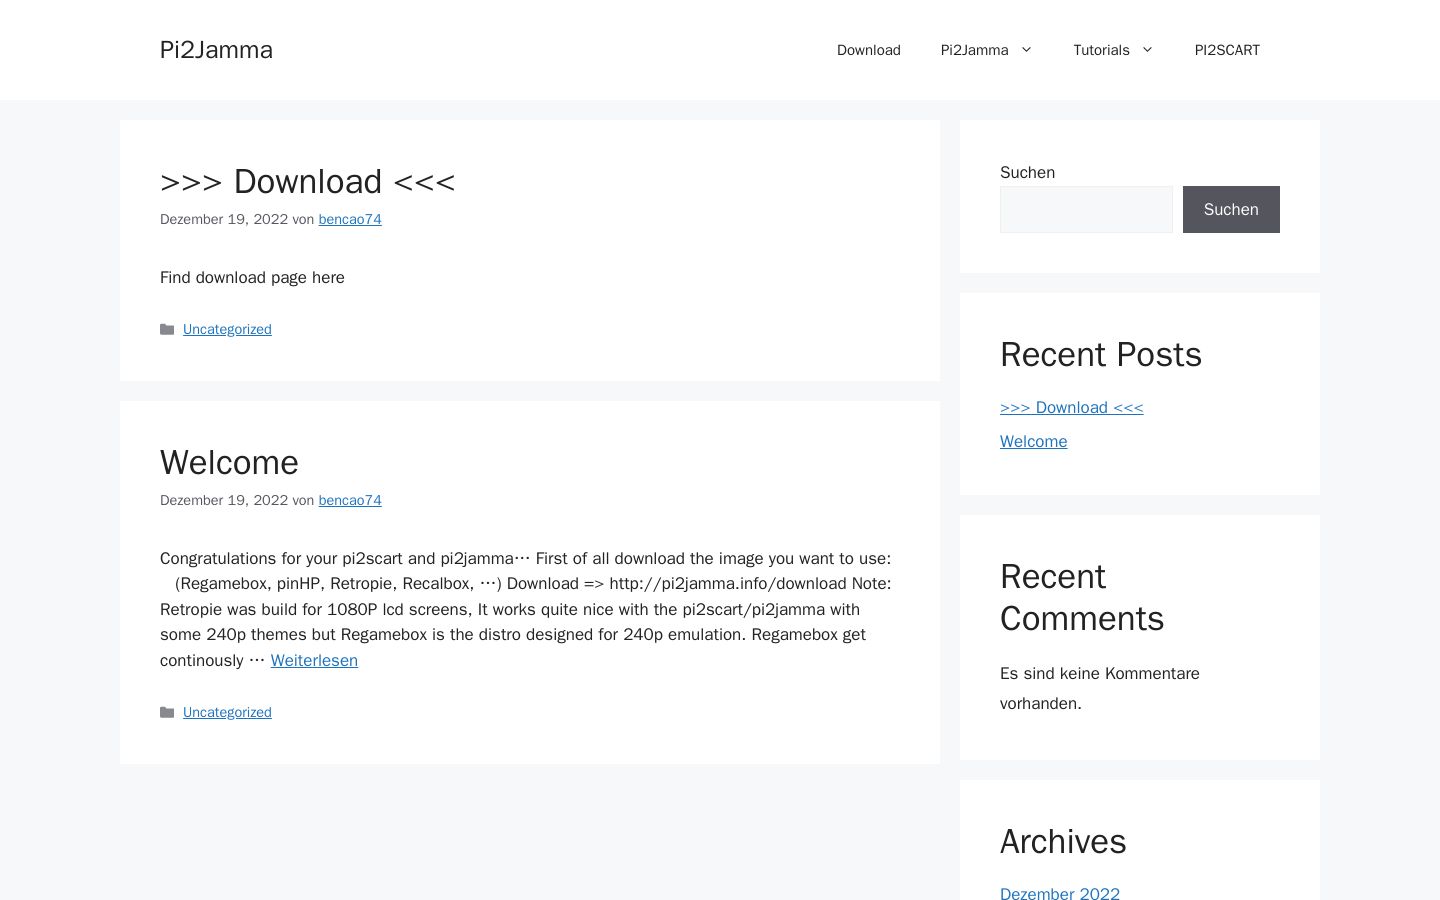The image size is (1440, 900).
Task: Open the Tutorials menu item
Action: (1101, 50)
